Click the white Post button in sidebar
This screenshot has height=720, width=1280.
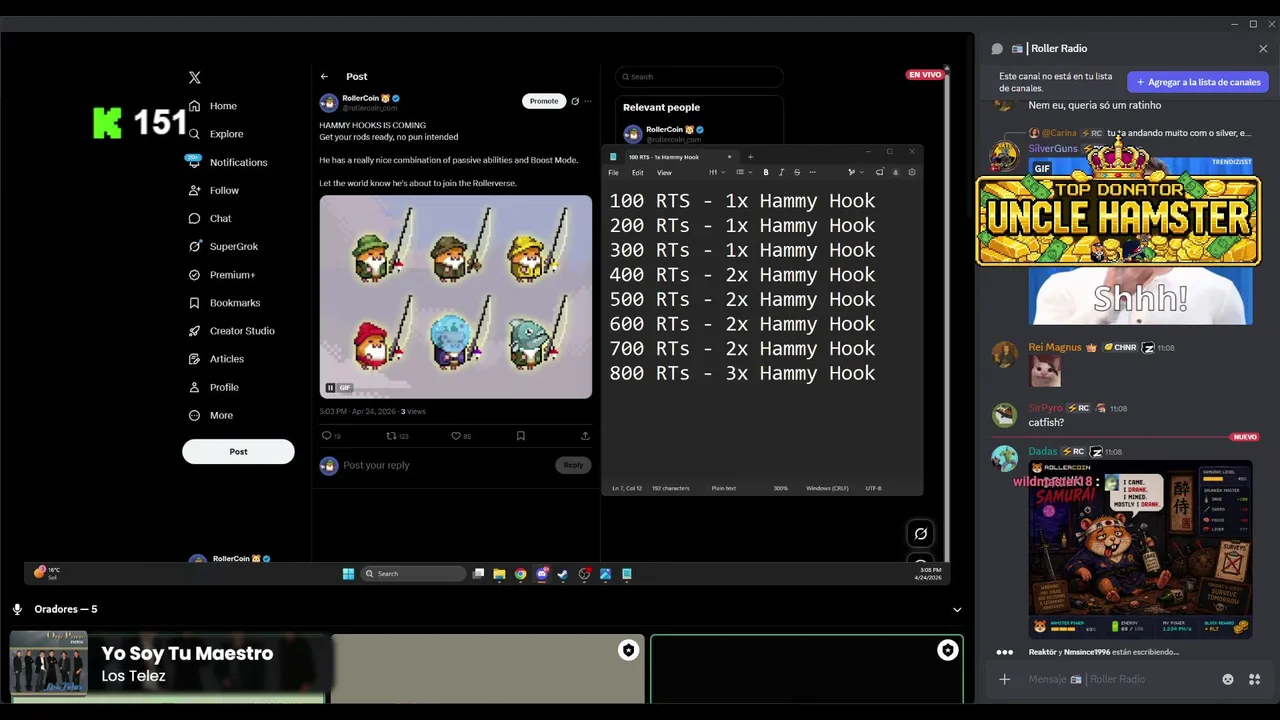tap(238, 451)
